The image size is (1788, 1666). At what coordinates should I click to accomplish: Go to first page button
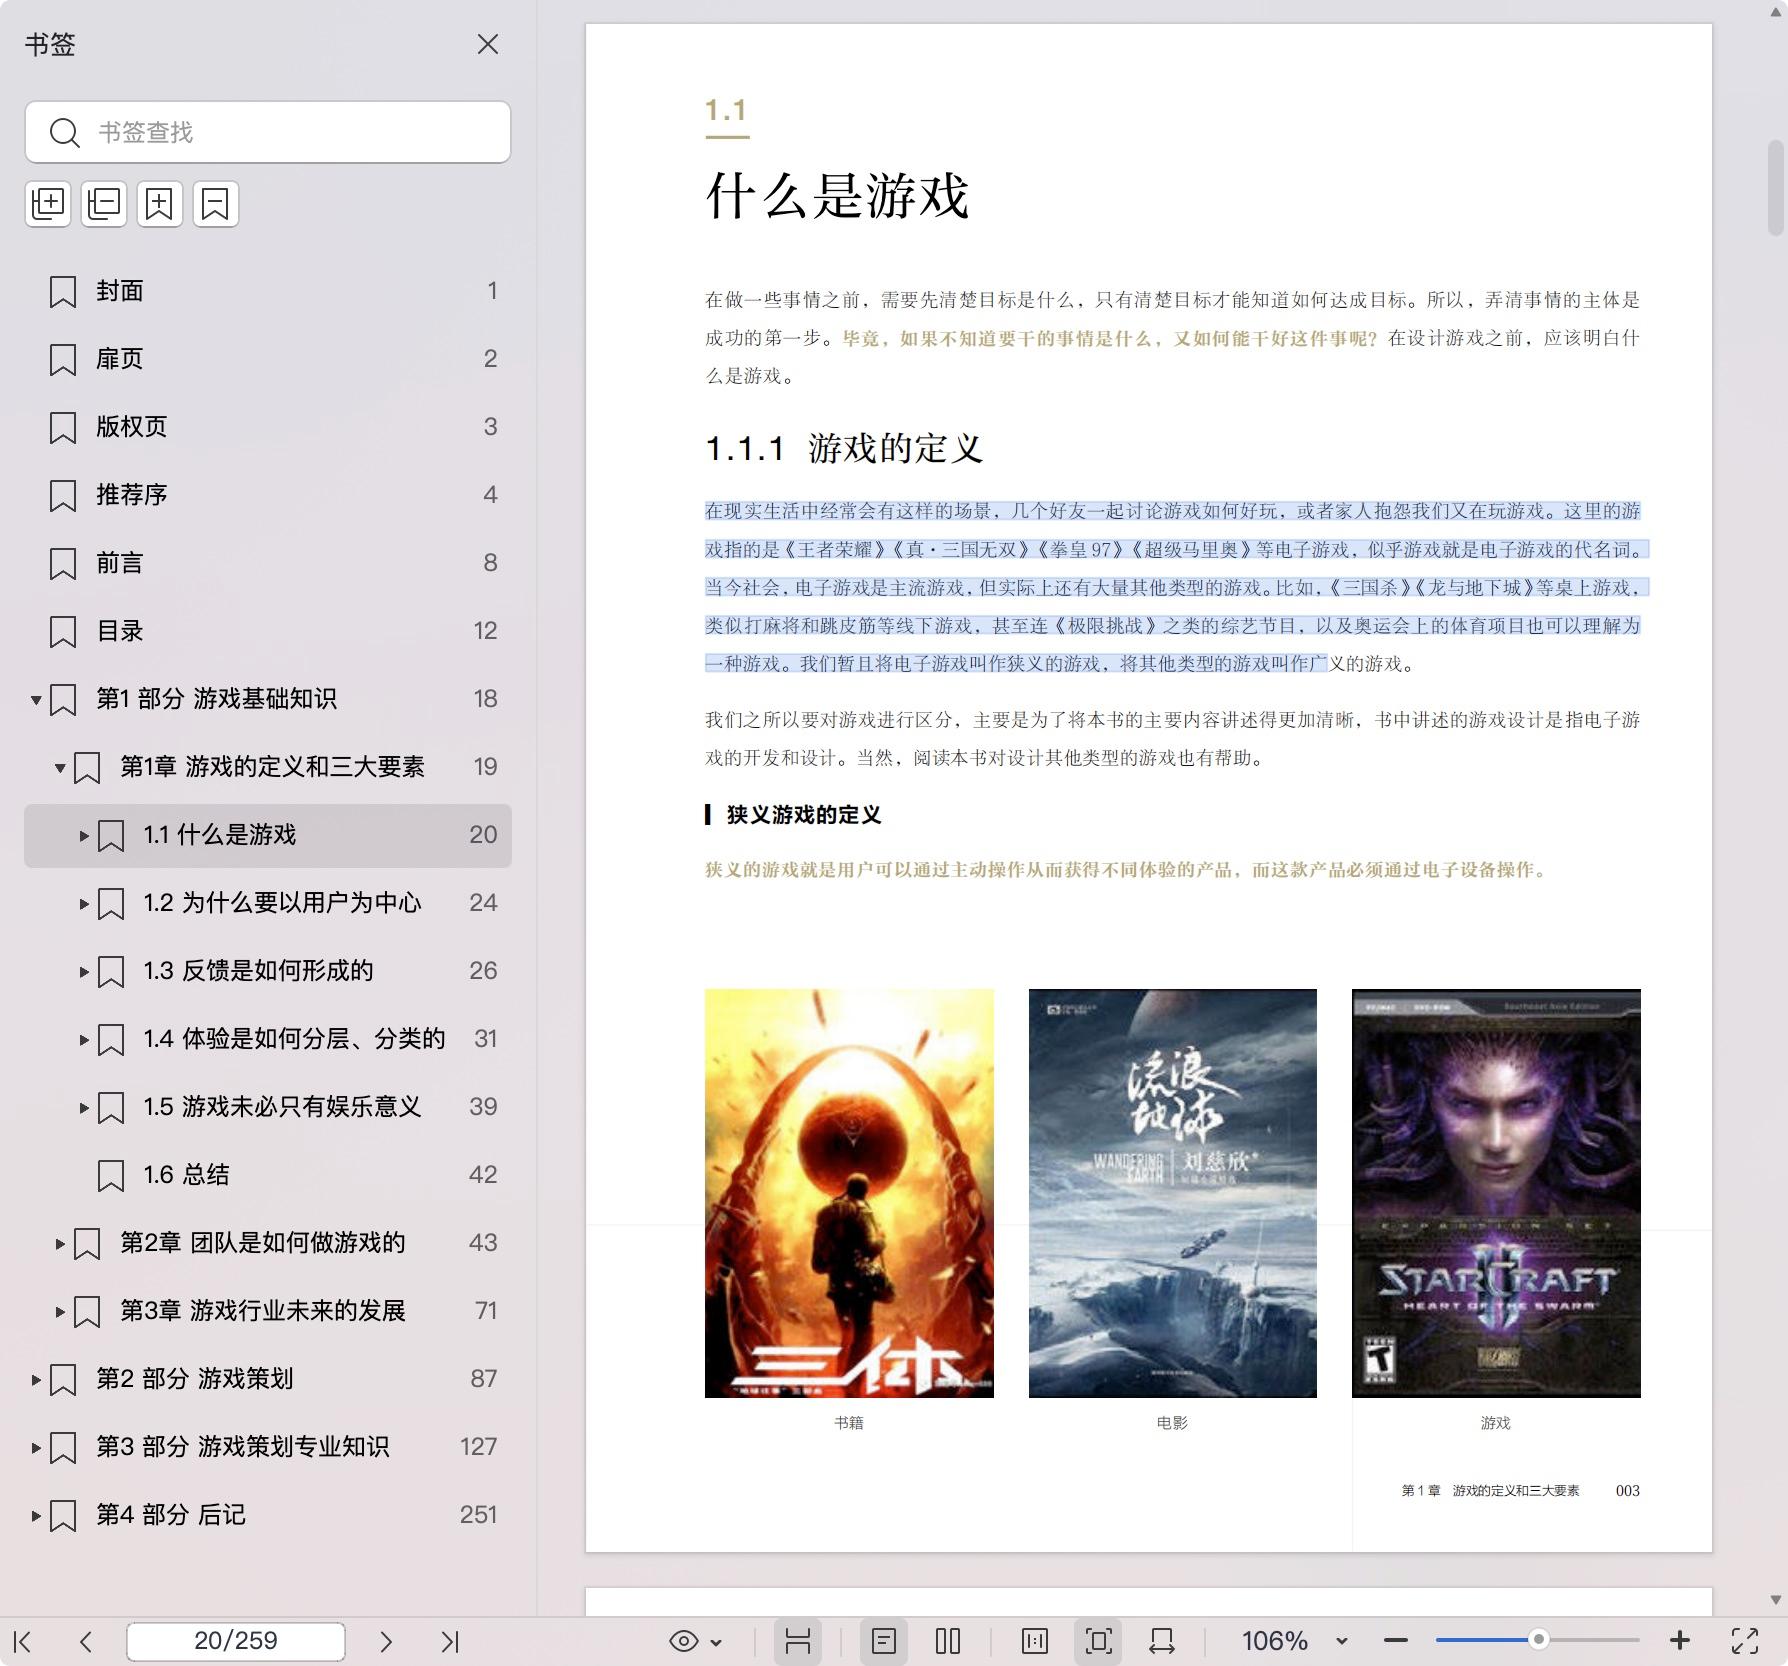tap(23, 1641)
